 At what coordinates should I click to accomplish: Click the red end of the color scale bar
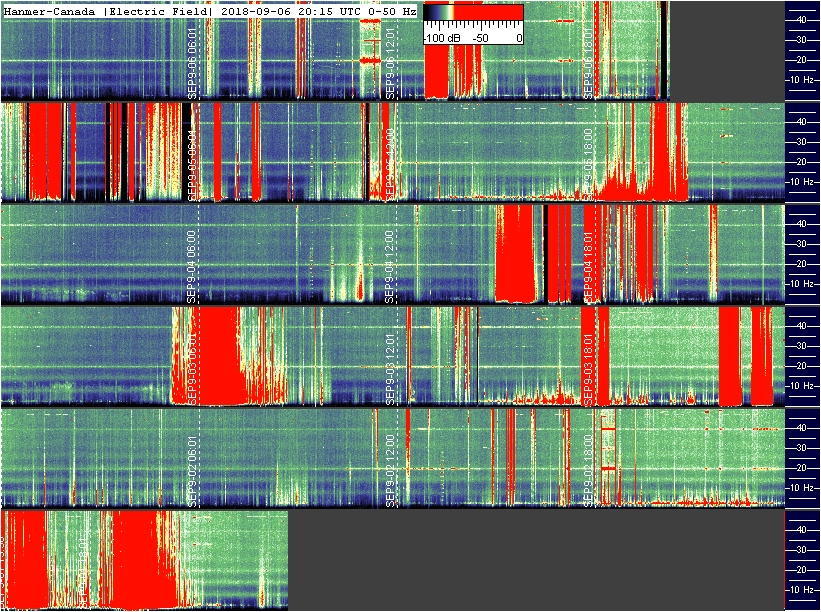[x=488, y=12]
